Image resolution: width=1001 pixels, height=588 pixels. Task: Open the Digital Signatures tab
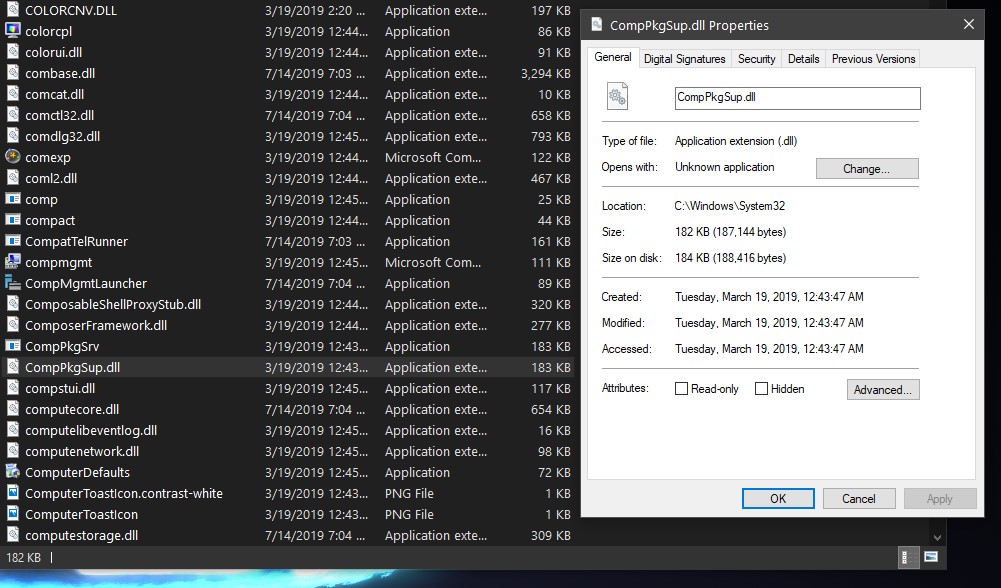pos(684,59)
